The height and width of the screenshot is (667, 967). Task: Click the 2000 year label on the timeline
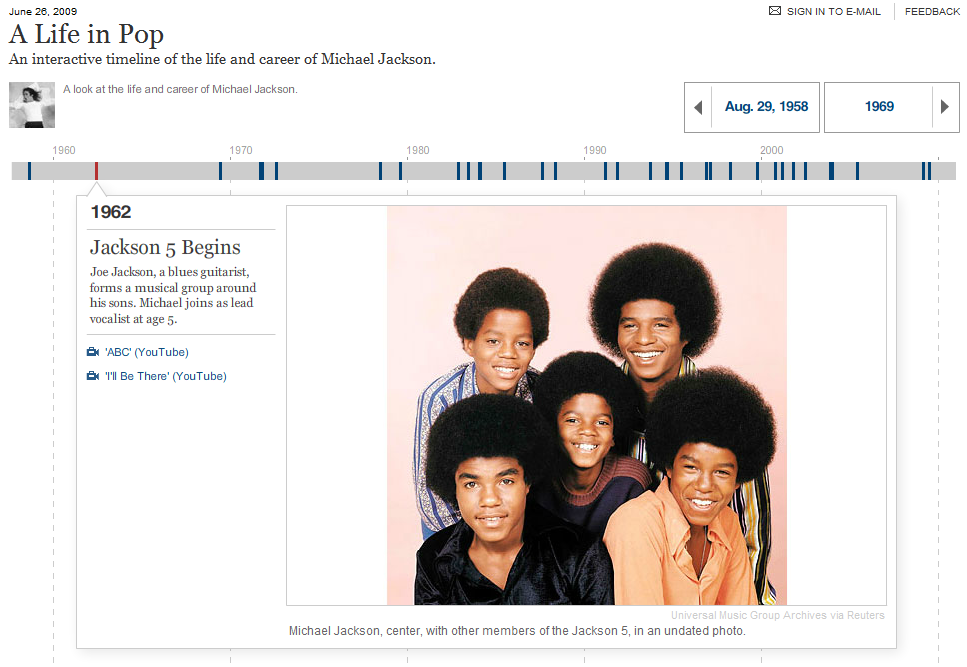tap(771, 150)
